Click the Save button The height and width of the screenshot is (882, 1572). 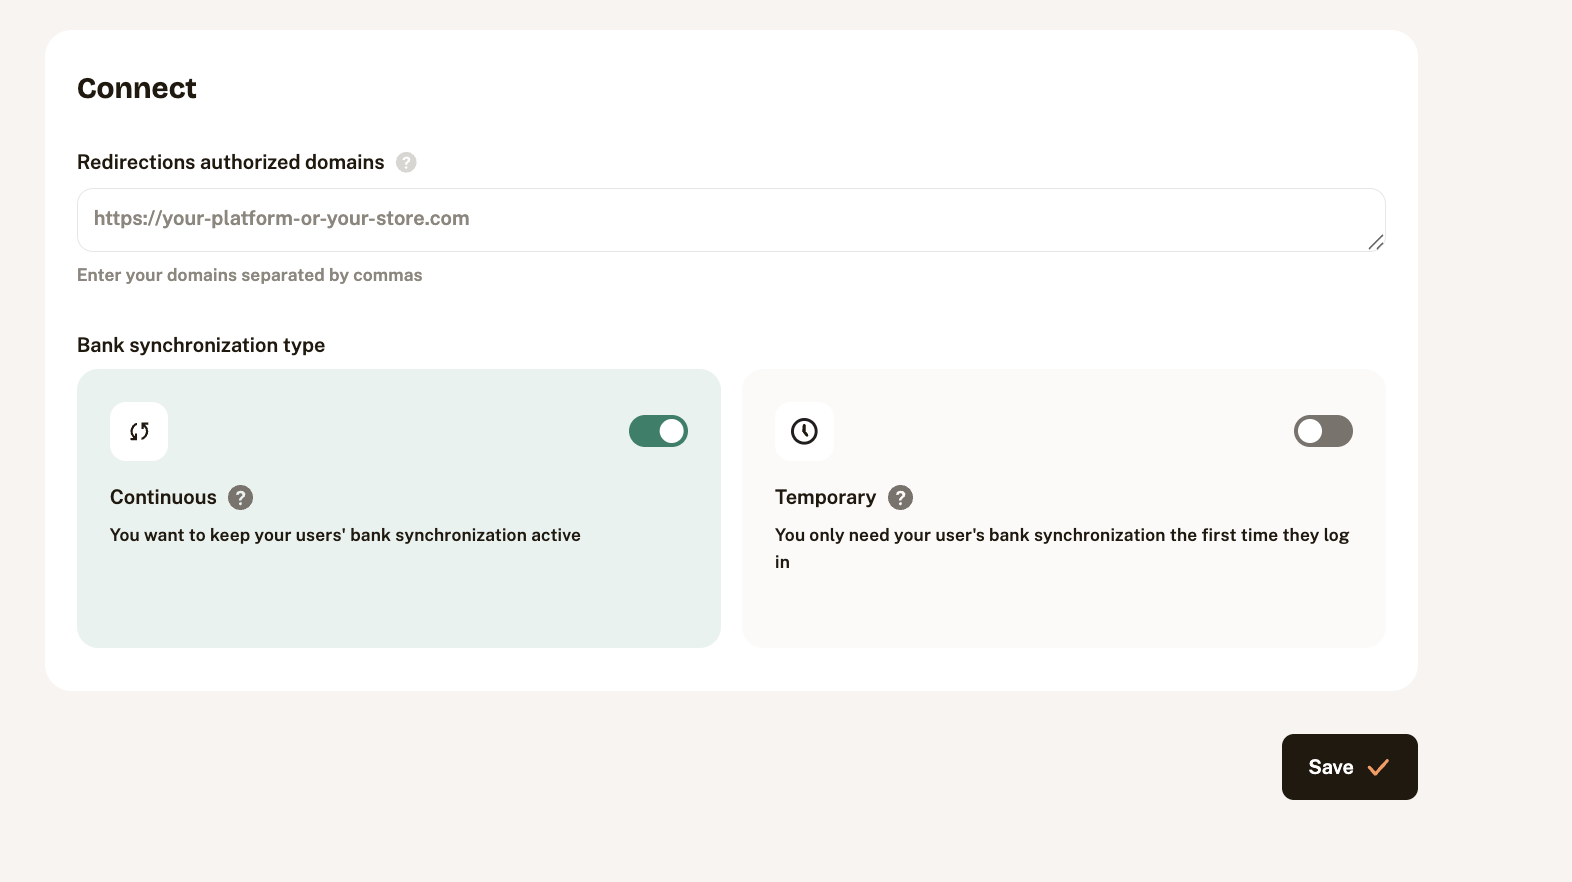(1350, 767)
